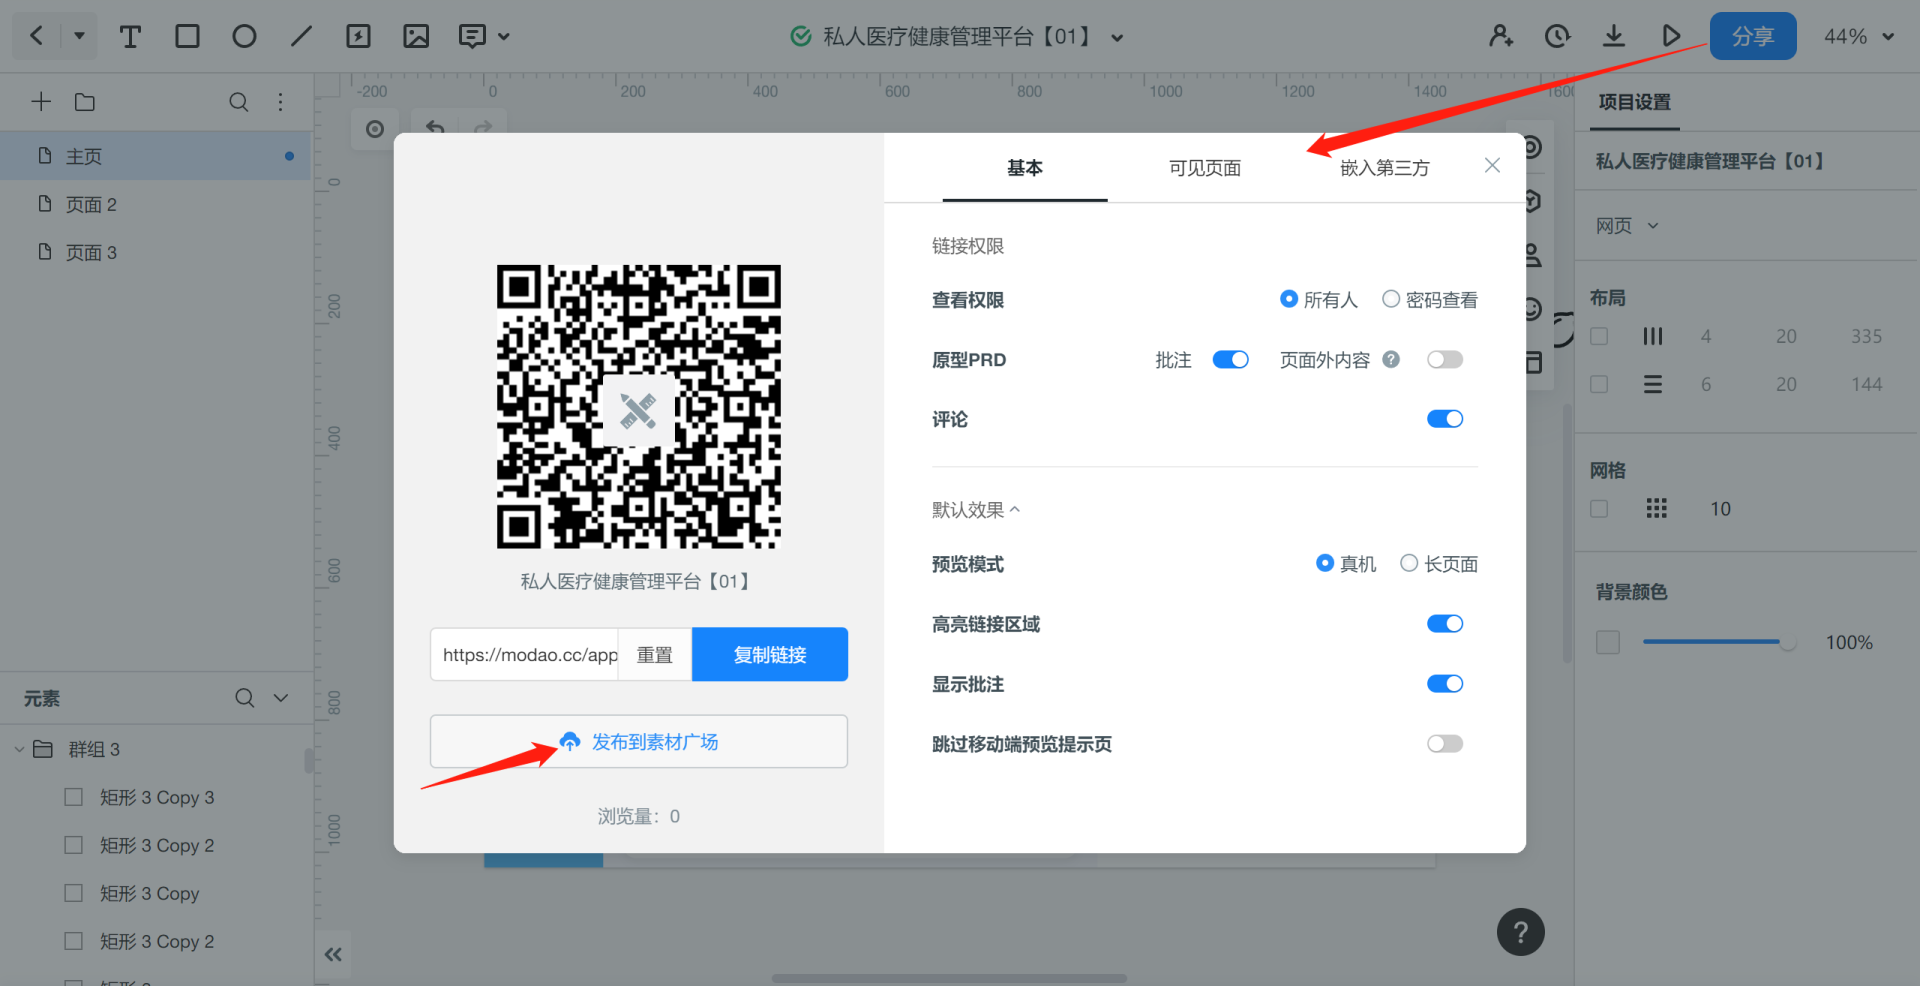1920x986 pixels.
Task: Create a new page folder
Action: (85, 102)
